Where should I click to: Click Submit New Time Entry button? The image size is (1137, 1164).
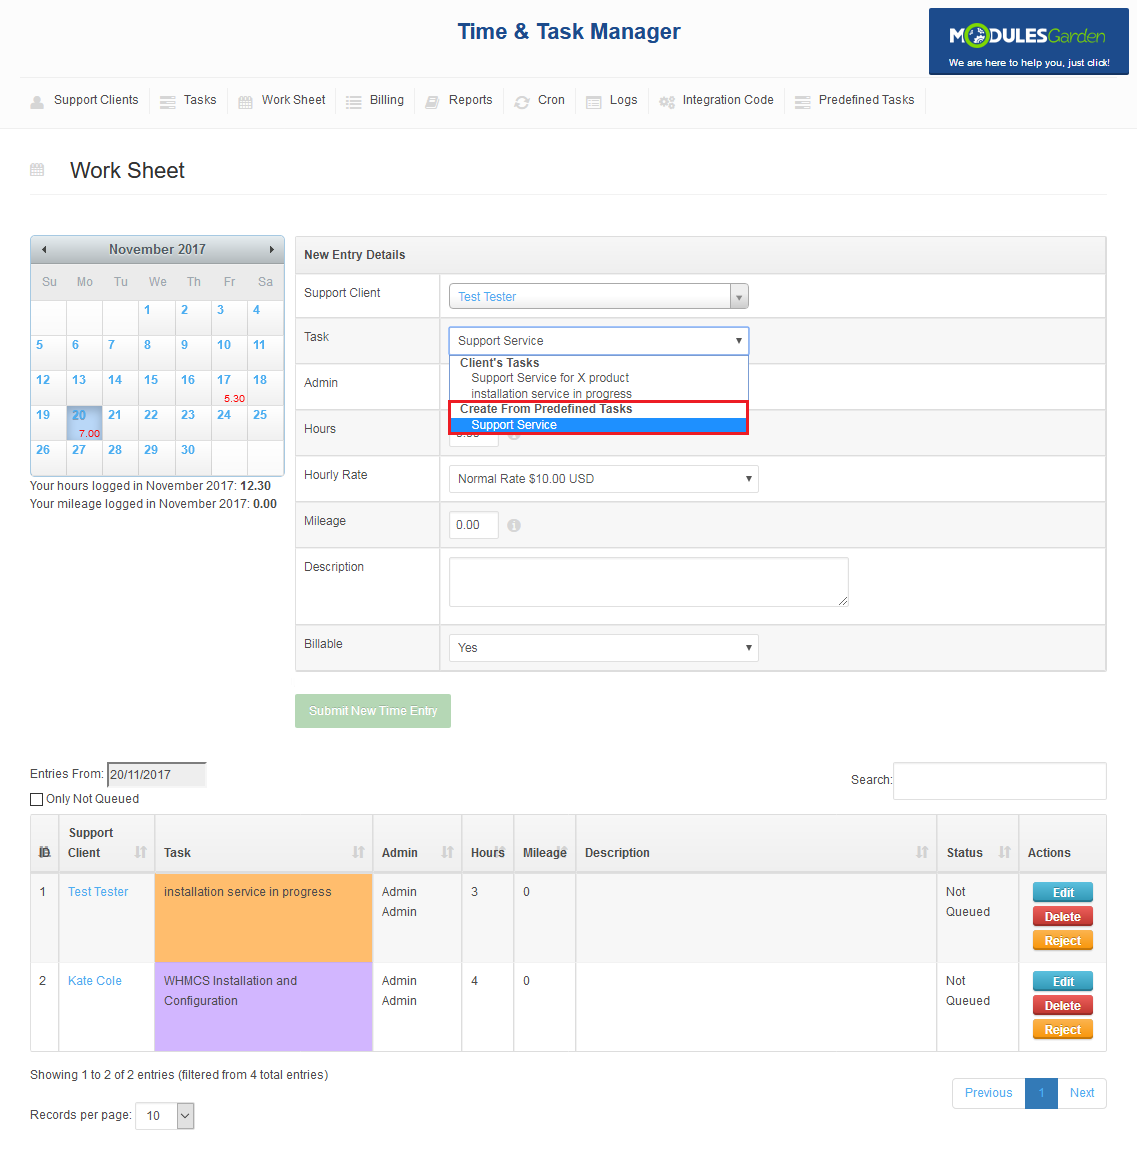pos(373,711)
